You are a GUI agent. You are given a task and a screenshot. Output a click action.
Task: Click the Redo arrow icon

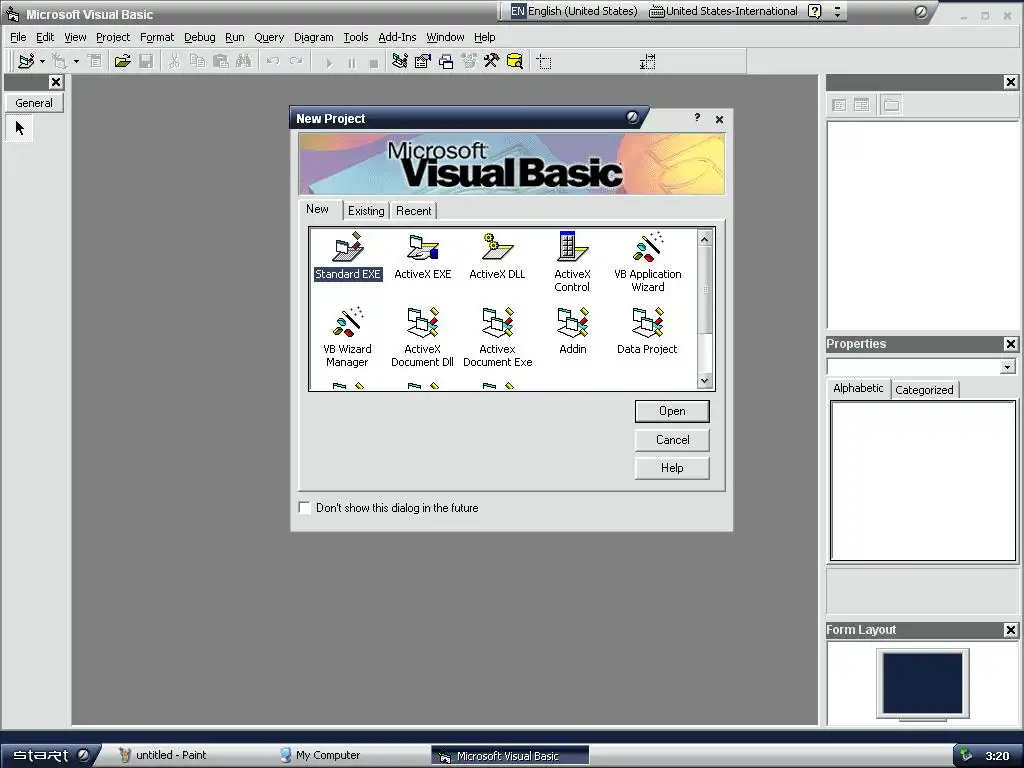296,61
